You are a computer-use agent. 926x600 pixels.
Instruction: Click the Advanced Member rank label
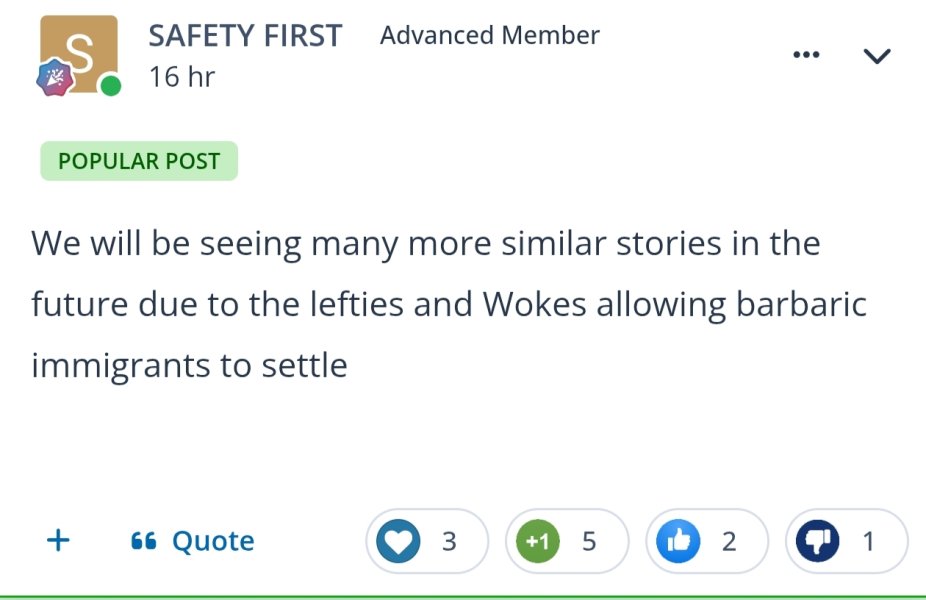[490, 35]
